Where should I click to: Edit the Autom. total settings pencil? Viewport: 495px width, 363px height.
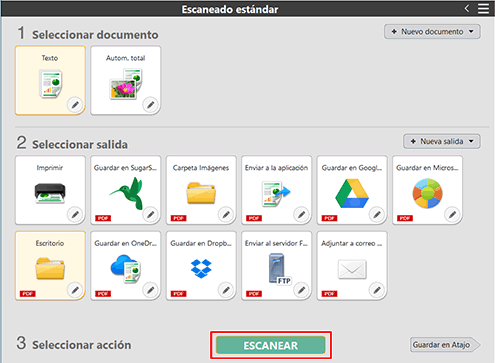point(151,105)
